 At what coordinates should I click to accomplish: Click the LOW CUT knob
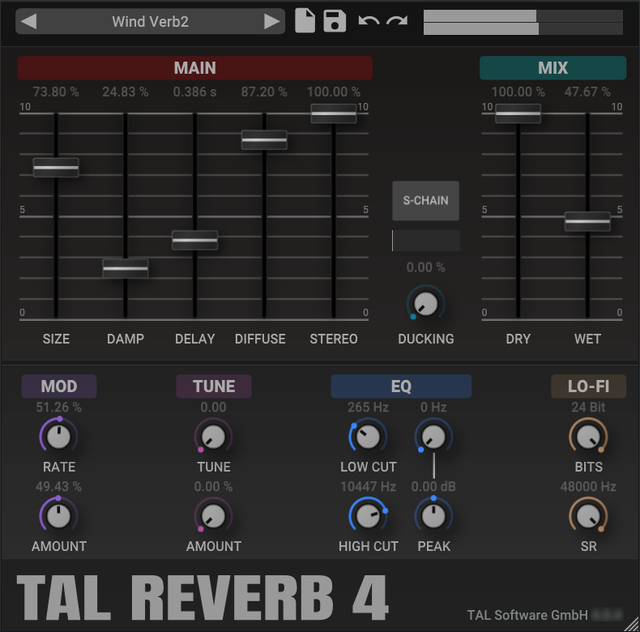368,436
